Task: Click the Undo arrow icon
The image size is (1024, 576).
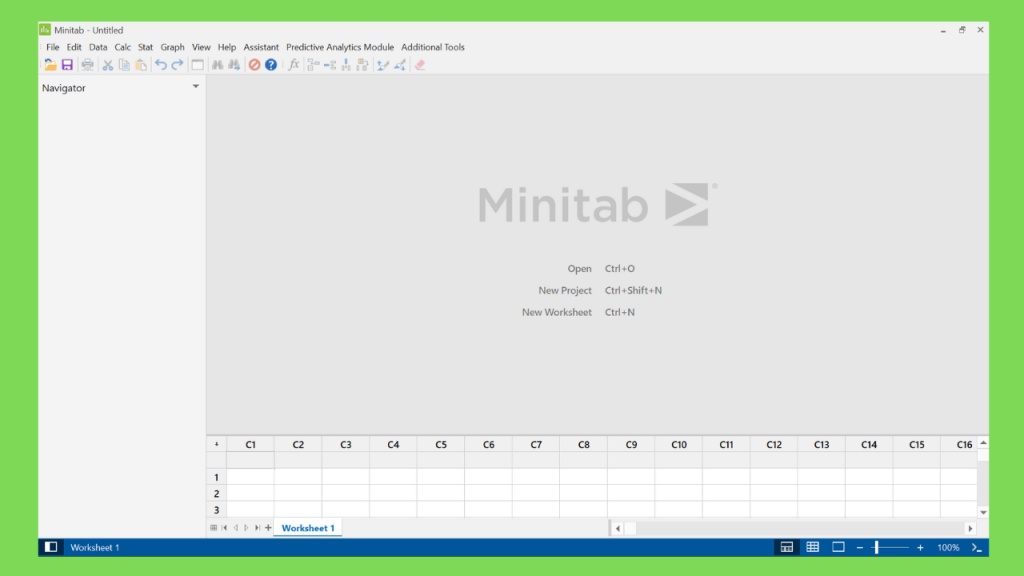Action: pyautogui.click(x=161, y=65)
